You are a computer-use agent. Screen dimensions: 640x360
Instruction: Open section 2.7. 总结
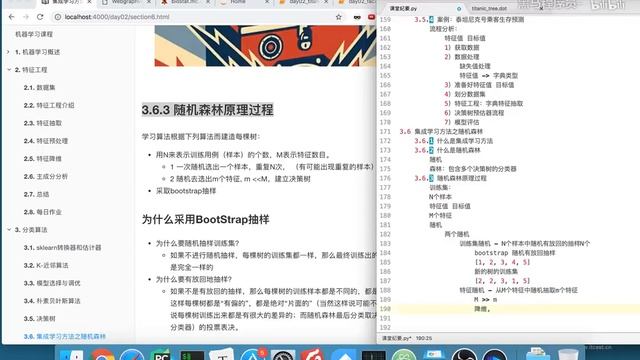coord(36,194)
